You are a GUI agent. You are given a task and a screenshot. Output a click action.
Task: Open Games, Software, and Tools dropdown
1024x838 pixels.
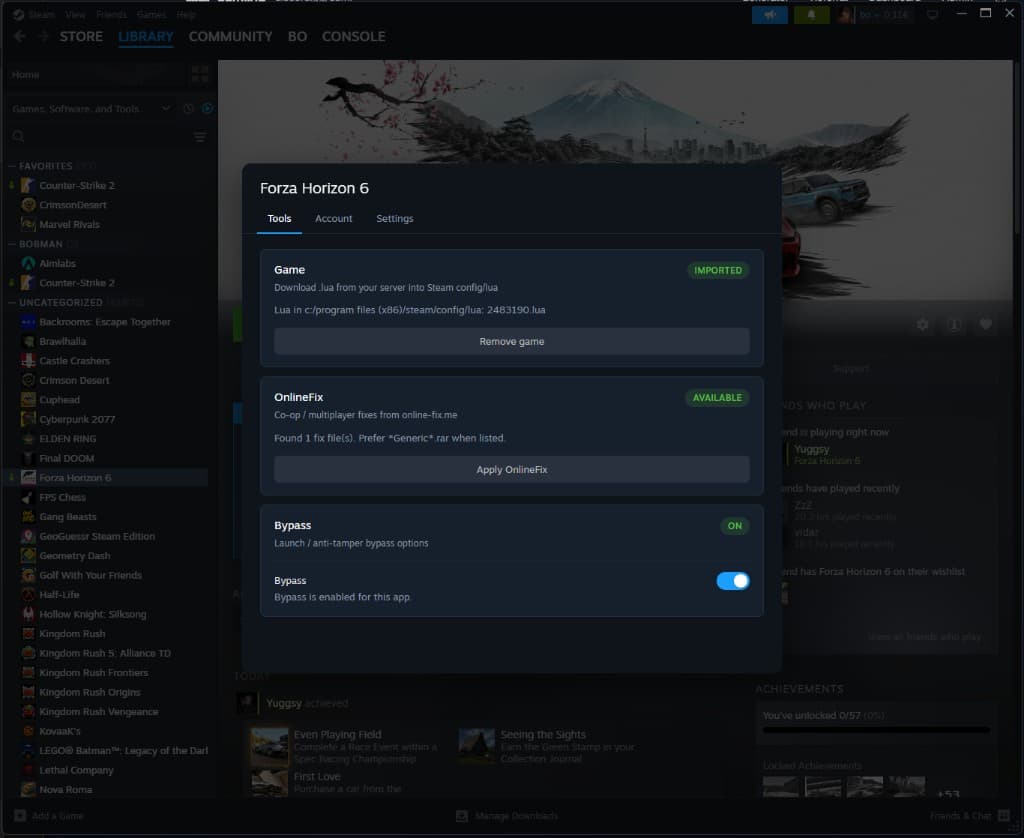91,108
